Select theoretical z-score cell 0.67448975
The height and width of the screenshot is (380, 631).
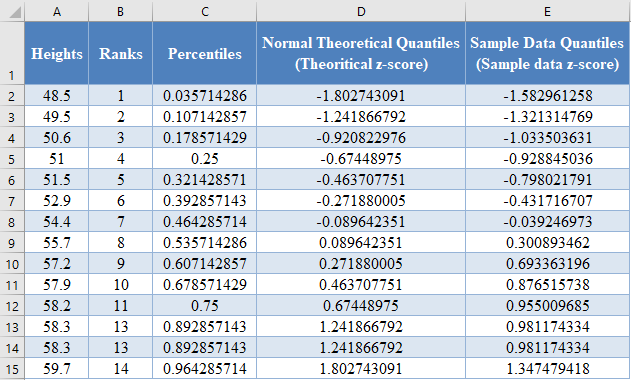point(361,306)
